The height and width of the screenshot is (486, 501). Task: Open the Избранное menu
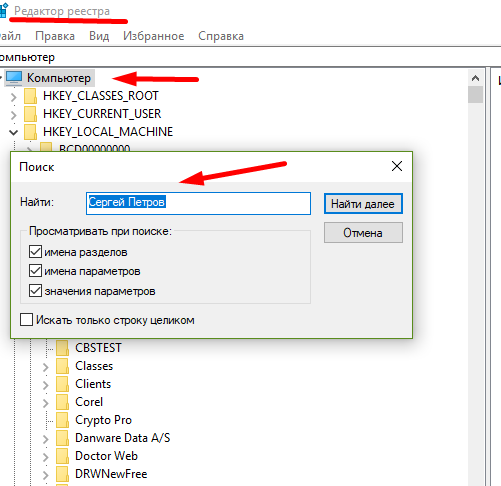coord(154,36)
